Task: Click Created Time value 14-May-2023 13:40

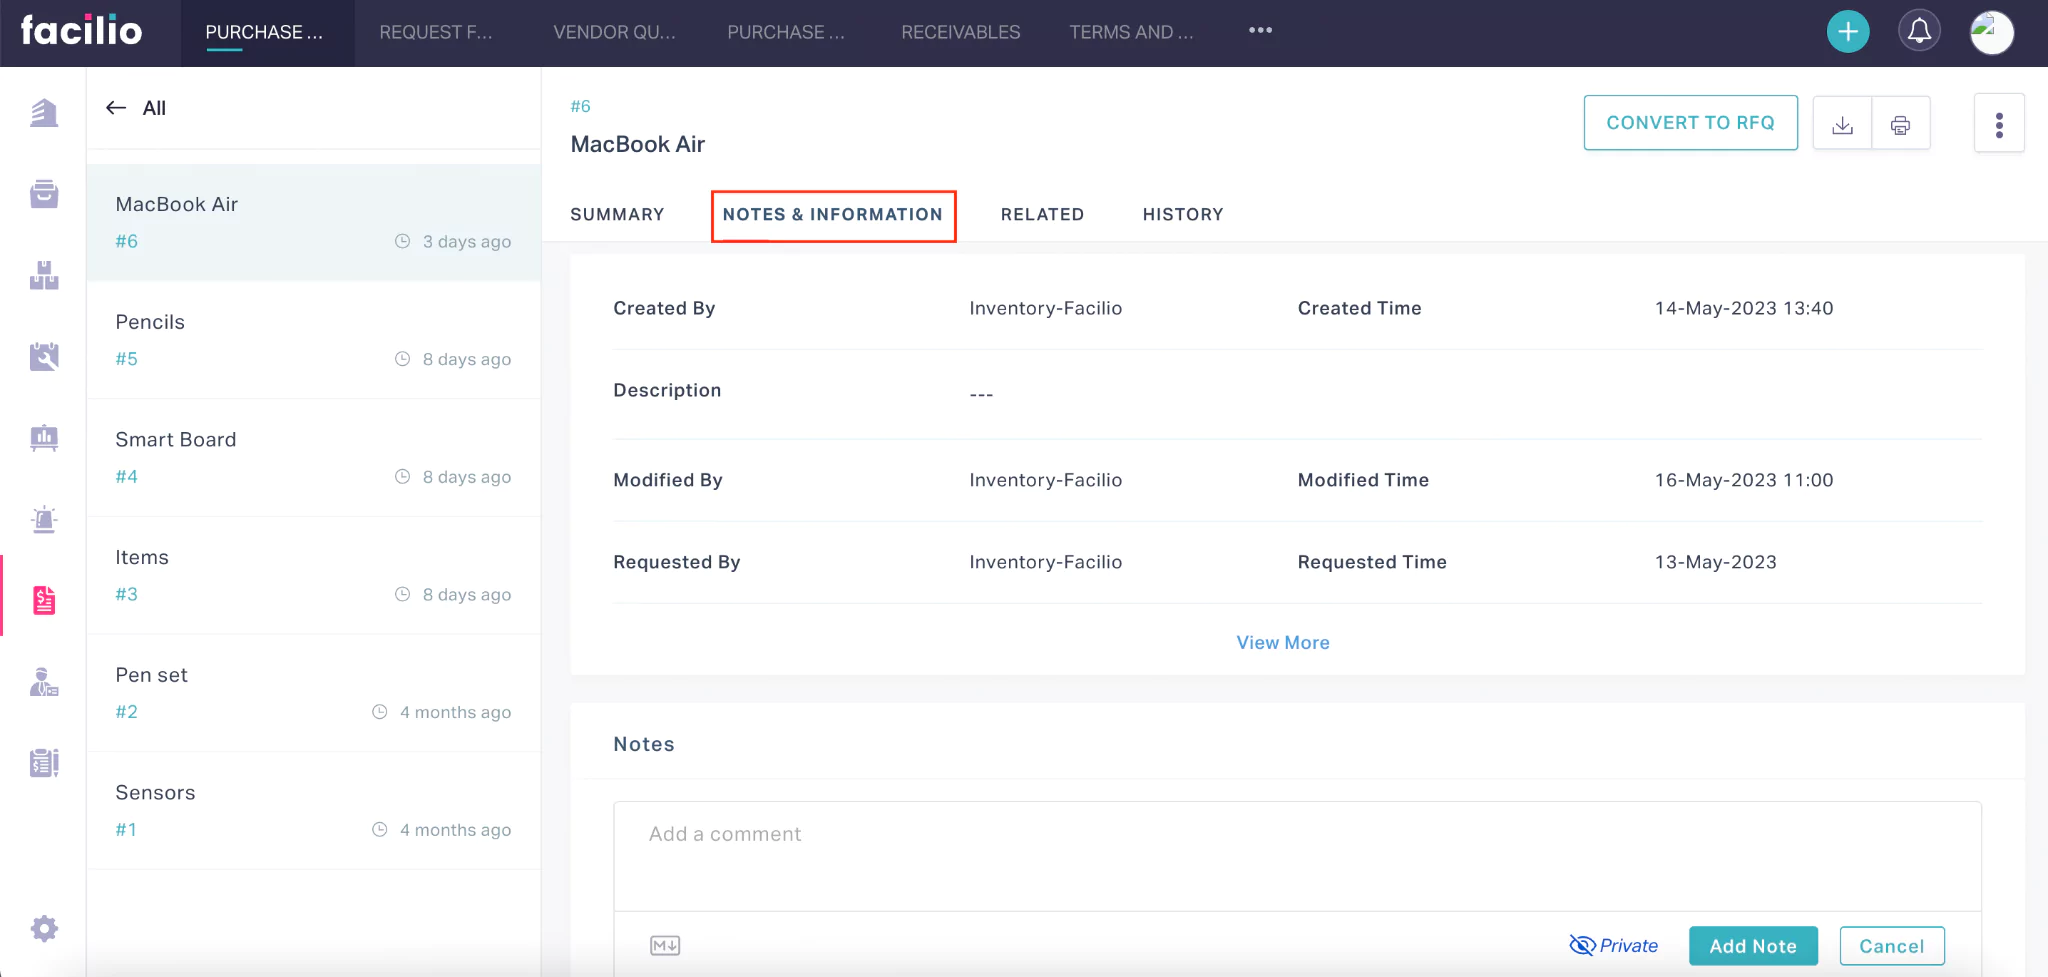Action: click(1743, 308)
